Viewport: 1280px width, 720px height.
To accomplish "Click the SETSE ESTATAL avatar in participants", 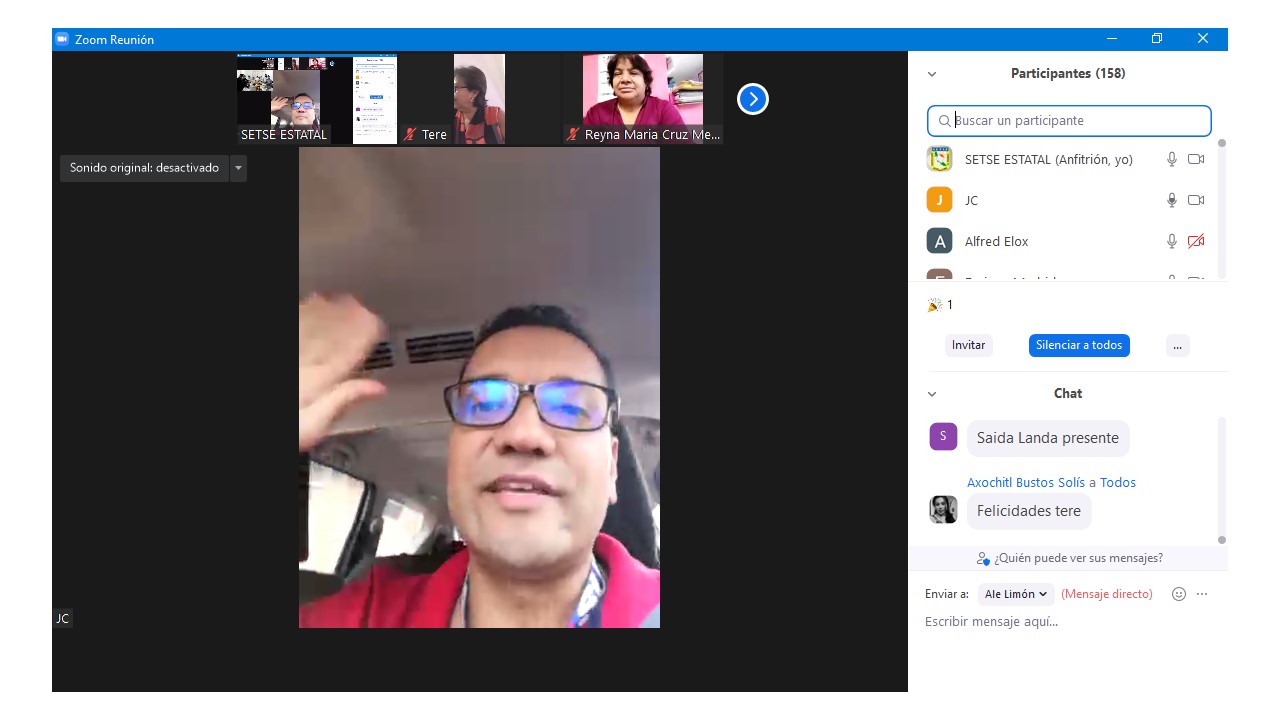I will (939, 159).
